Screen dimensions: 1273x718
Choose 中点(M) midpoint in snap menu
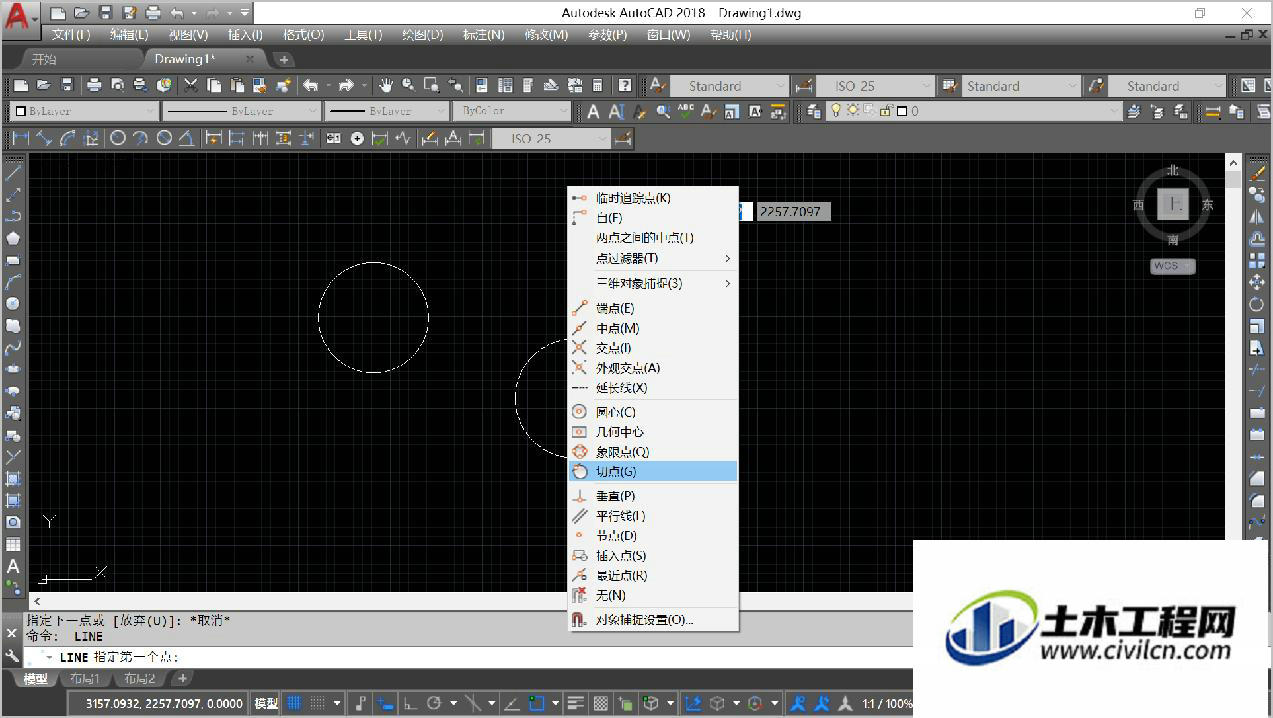tap(653, 328)
